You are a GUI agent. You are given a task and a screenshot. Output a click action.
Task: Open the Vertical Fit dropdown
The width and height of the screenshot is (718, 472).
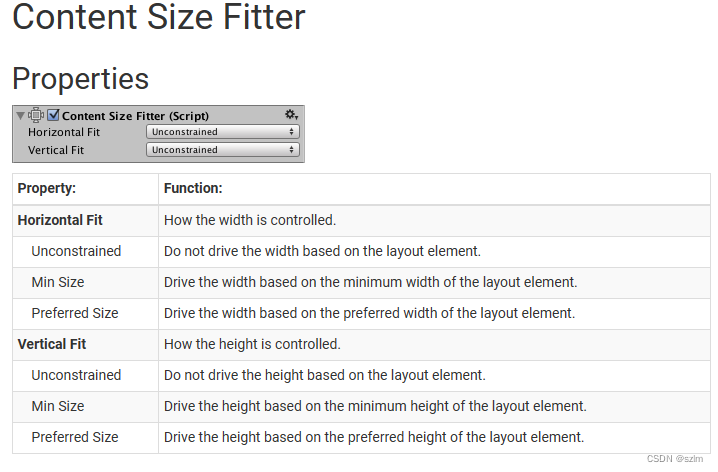(223, 150)
